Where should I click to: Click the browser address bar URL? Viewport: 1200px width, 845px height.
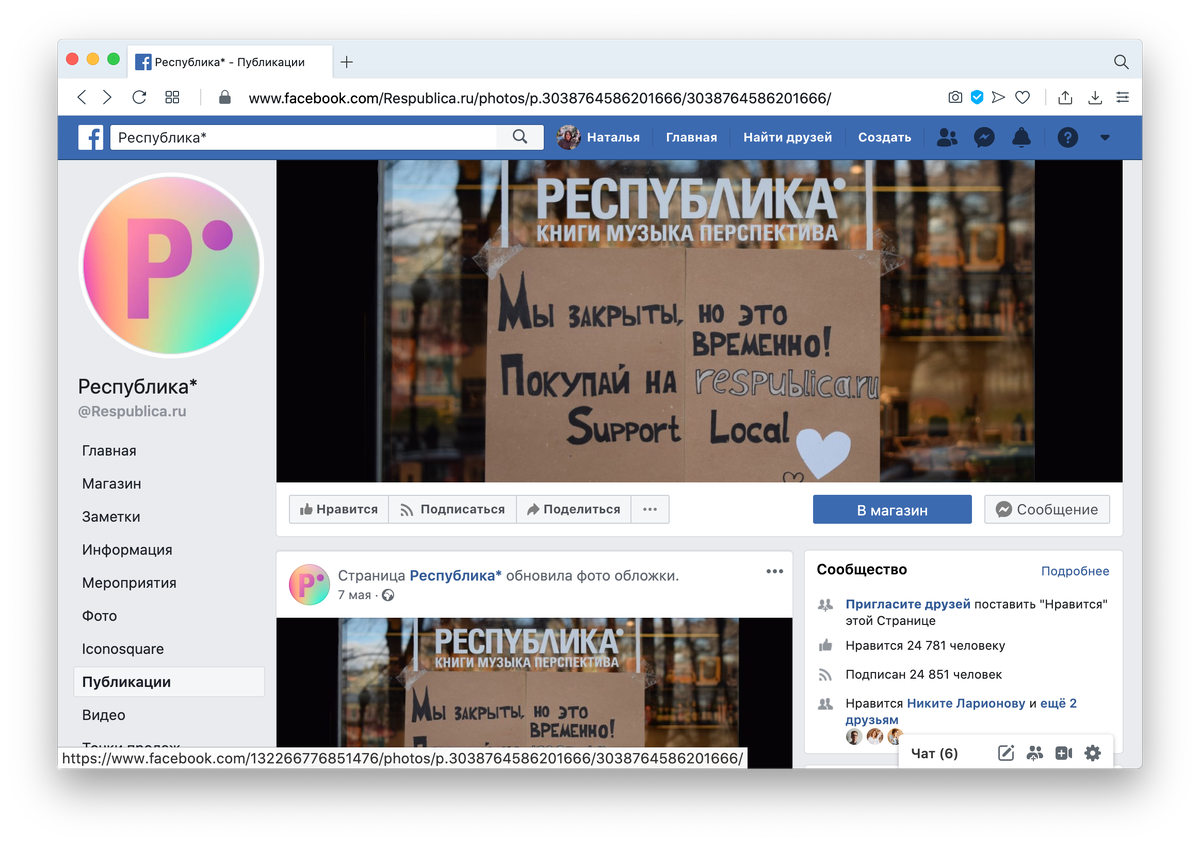pos(539,98)
